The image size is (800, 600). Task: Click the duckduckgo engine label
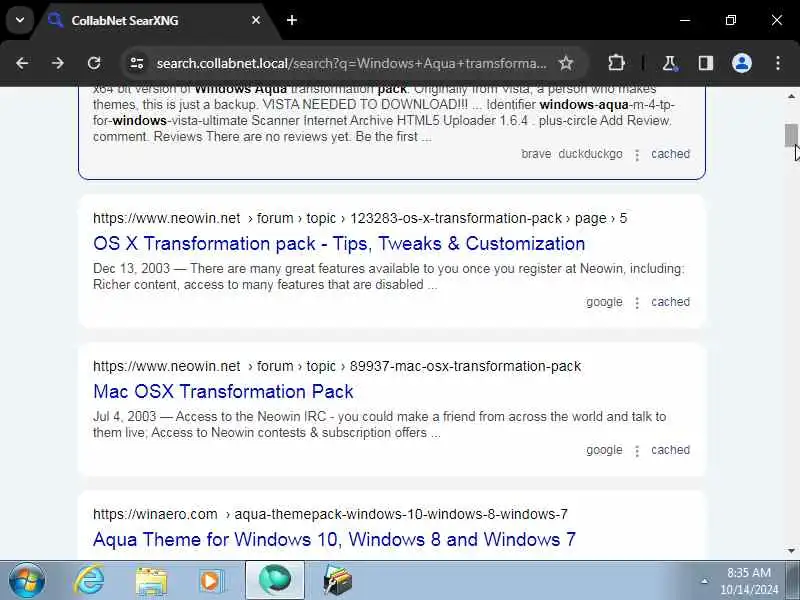590,154
